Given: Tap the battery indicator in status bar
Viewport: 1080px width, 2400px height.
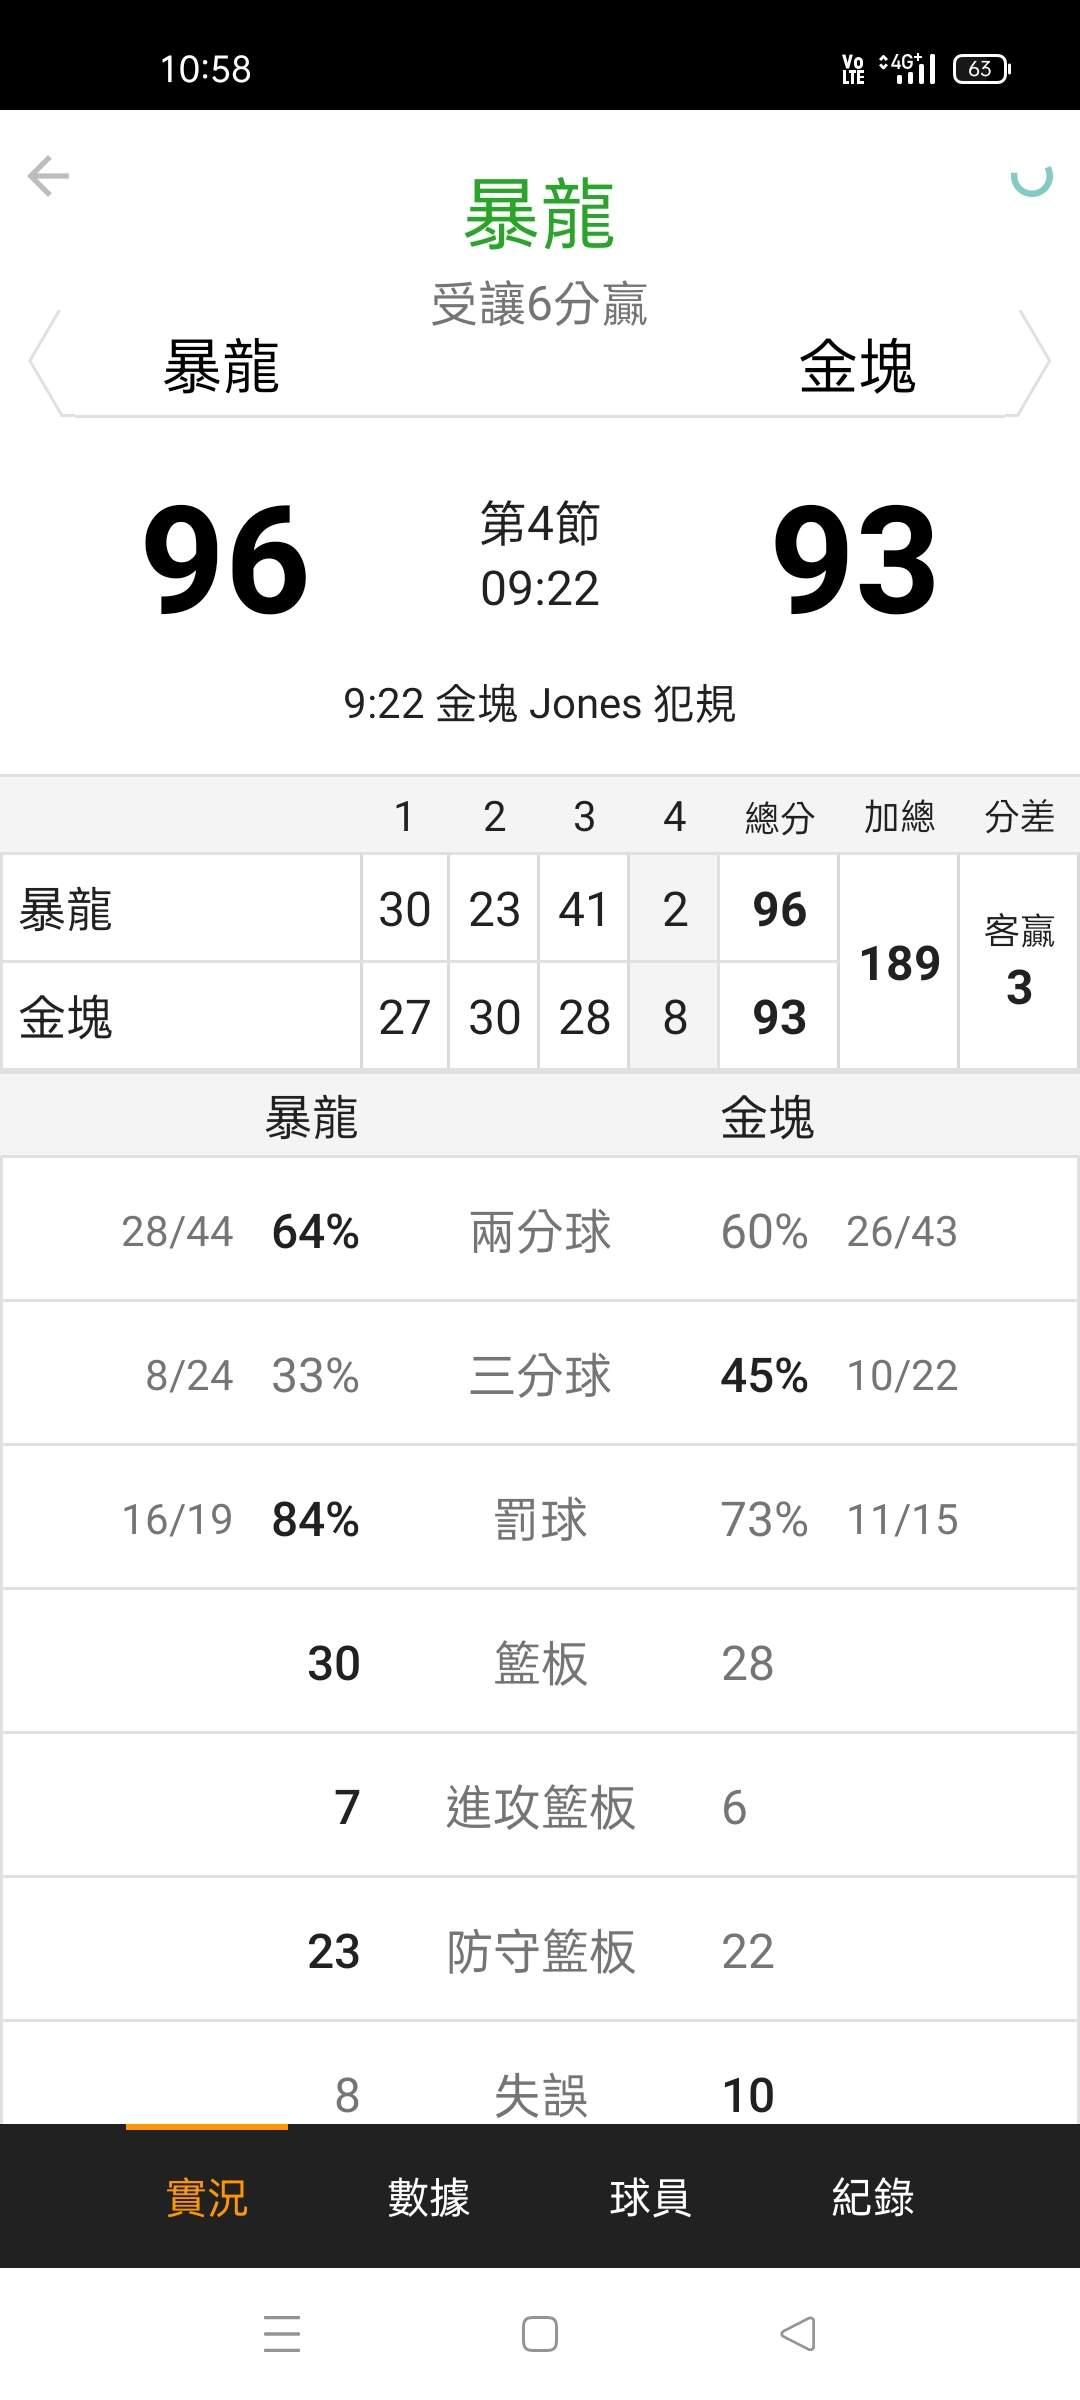Looking at the screenshot, I should pyautogui.click(x=981, y=69).
